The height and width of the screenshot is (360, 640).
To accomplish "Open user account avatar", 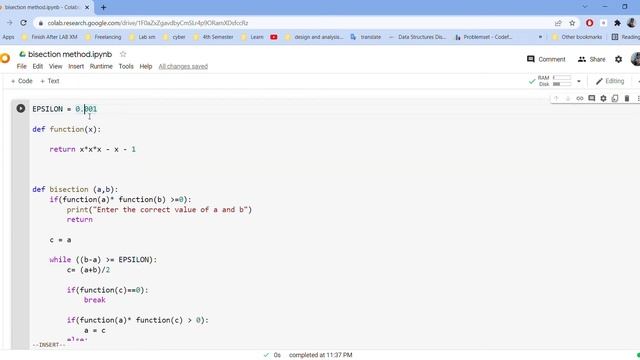I will pos(635,59).
